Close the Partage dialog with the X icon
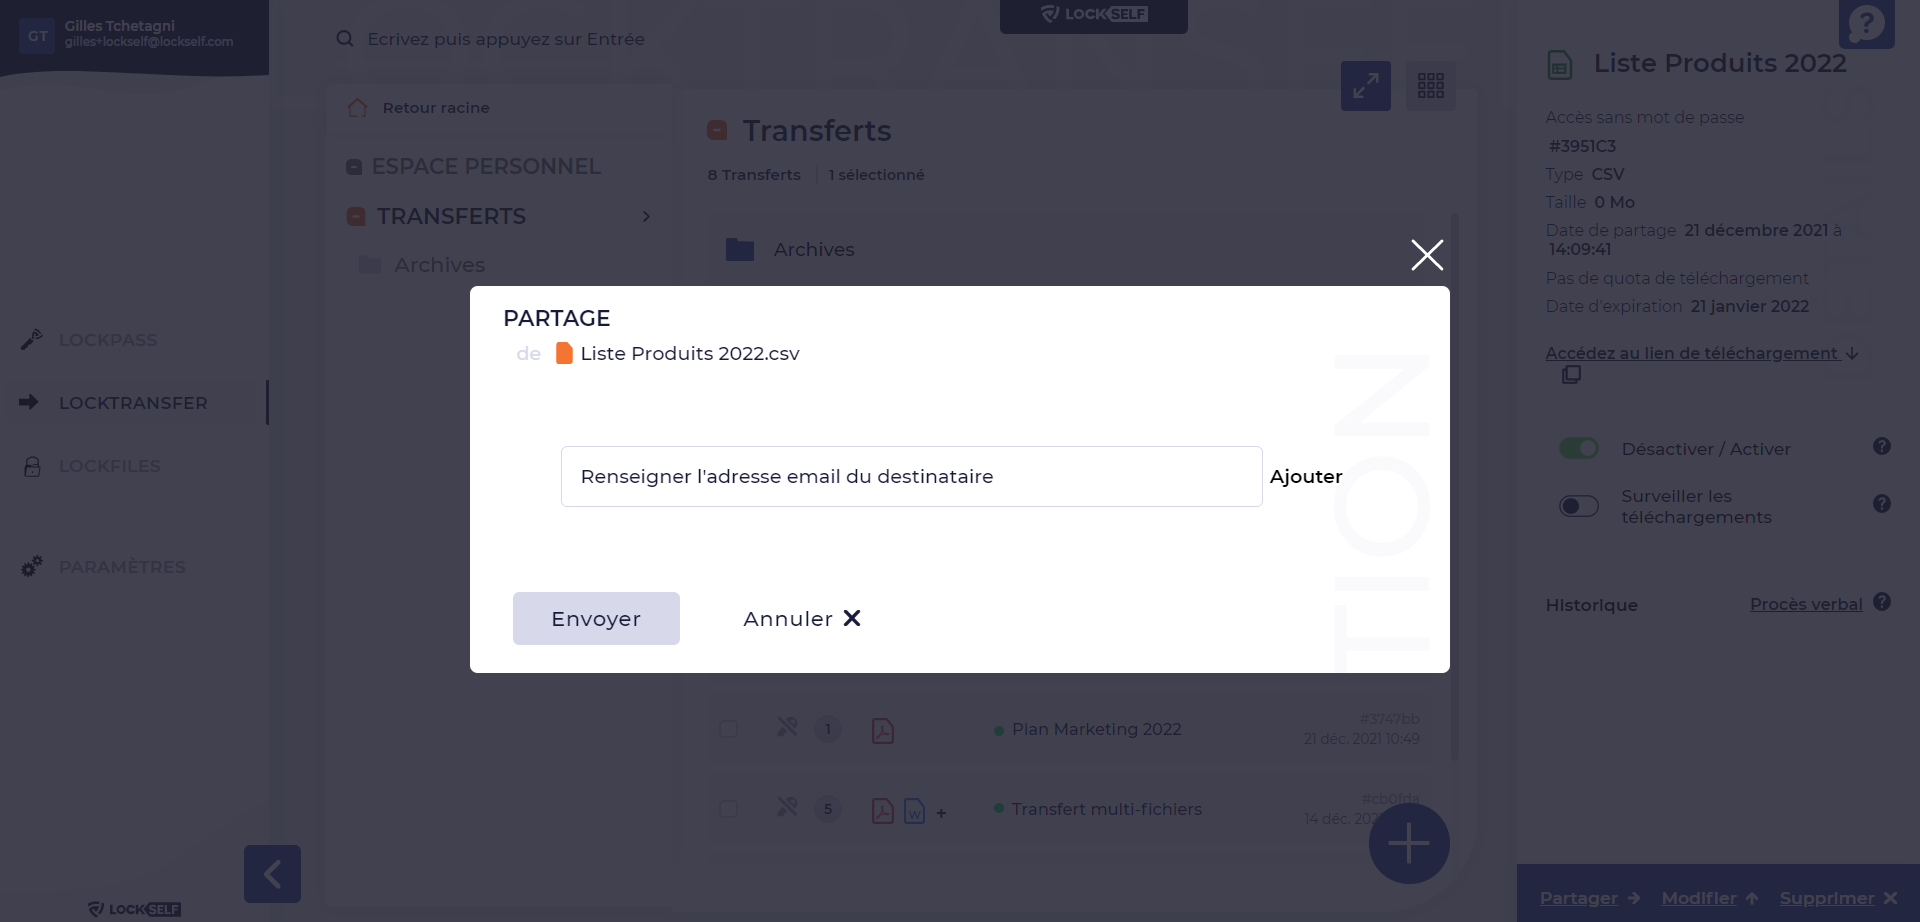 tap(1427, 255)
